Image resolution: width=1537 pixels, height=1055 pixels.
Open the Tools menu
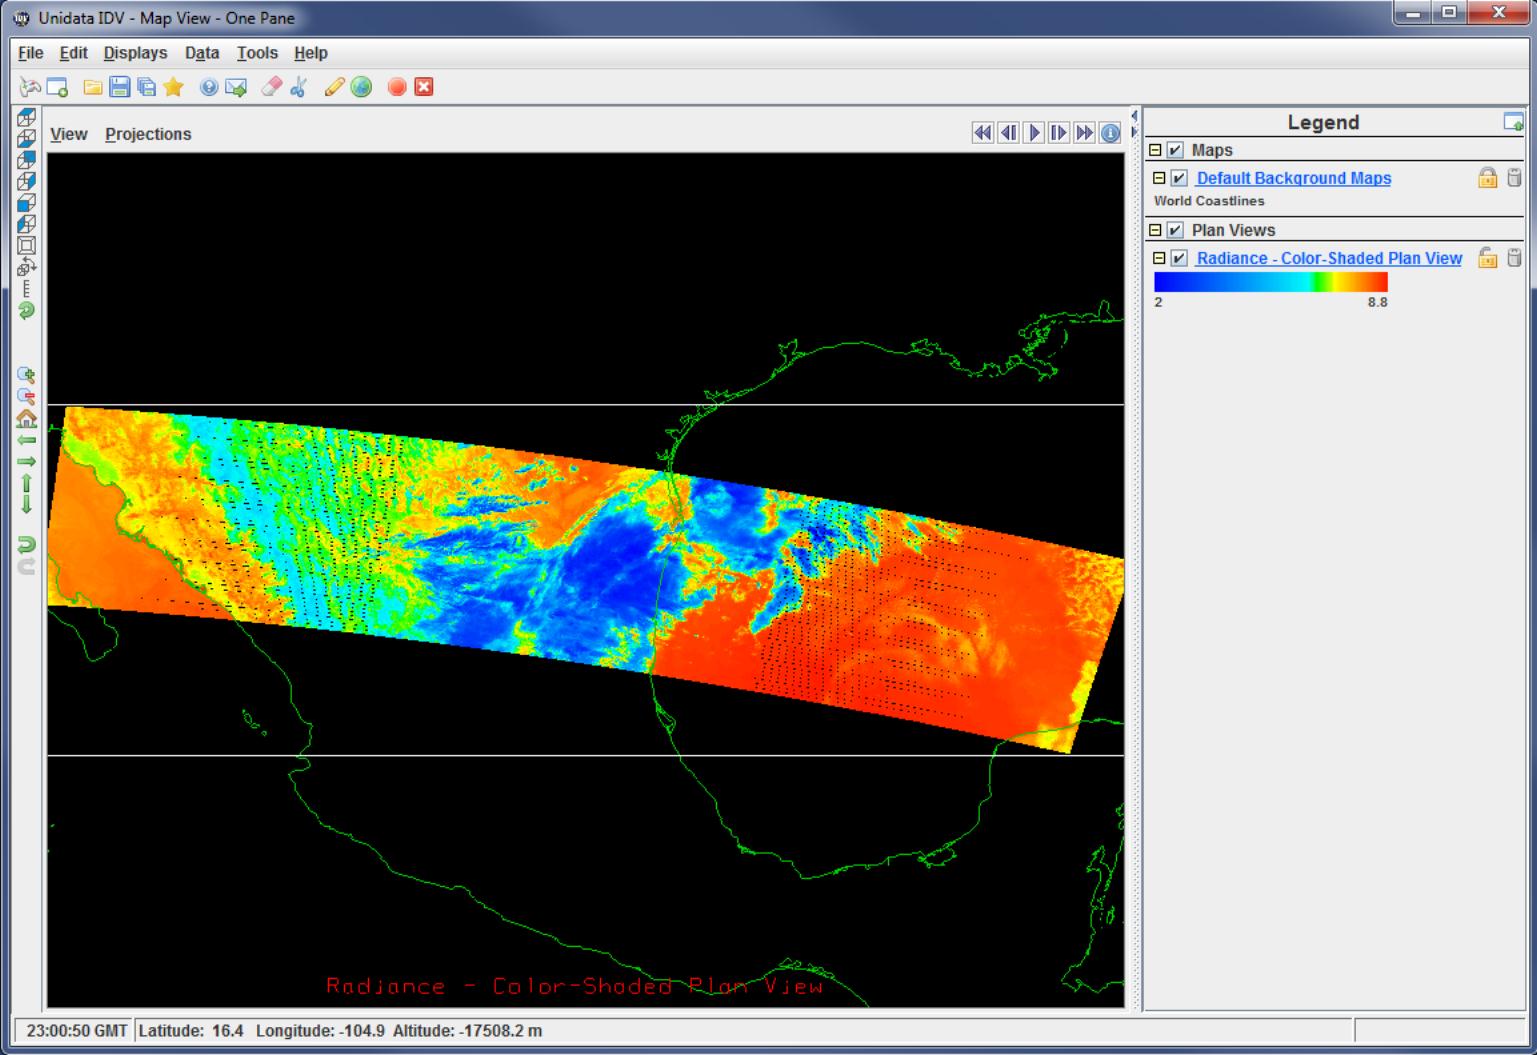pyautogui.click(x=257, y=53)
